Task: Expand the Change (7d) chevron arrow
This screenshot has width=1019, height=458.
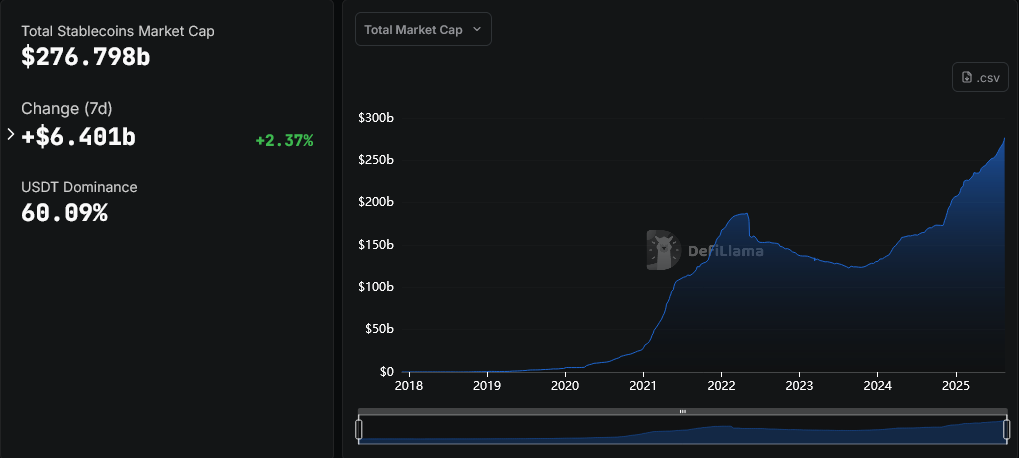Action: (10, 134)
